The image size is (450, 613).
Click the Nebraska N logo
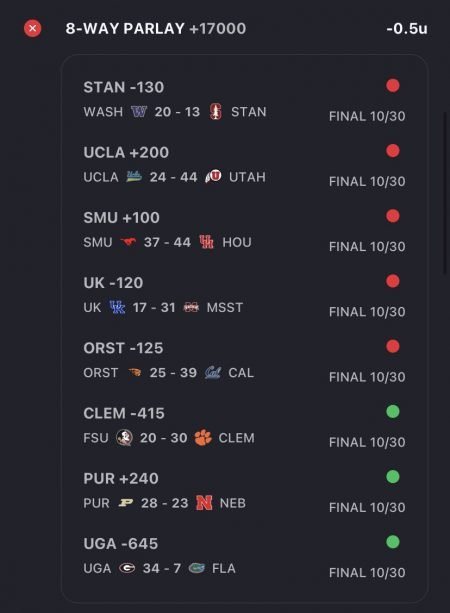[204, 503]
